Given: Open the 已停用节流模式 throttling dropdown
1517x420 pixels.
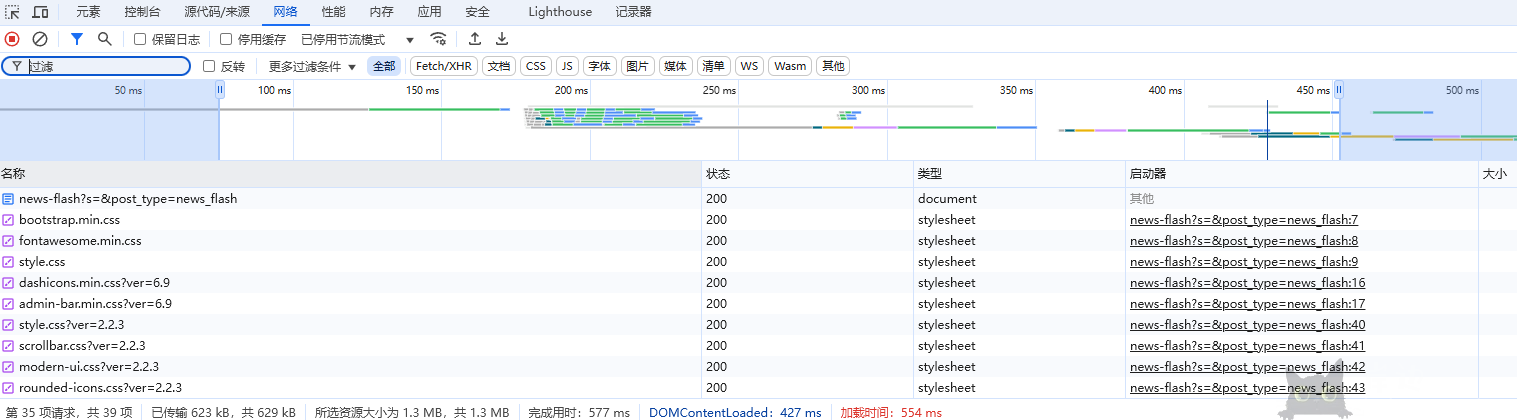Looking at the screenshot, I should (357, 39).
